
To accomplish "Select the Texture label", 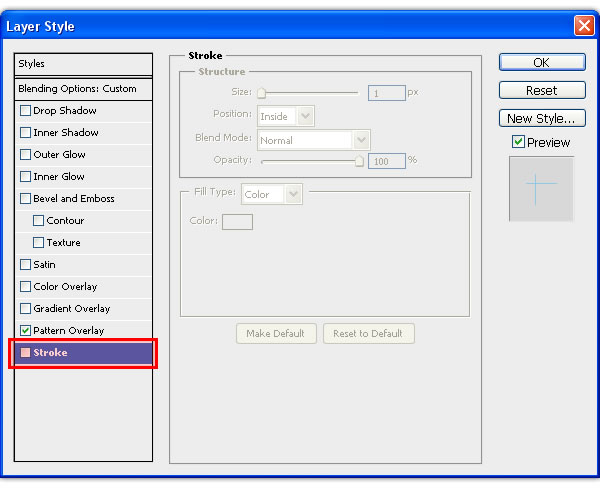I will click(64, 243).
